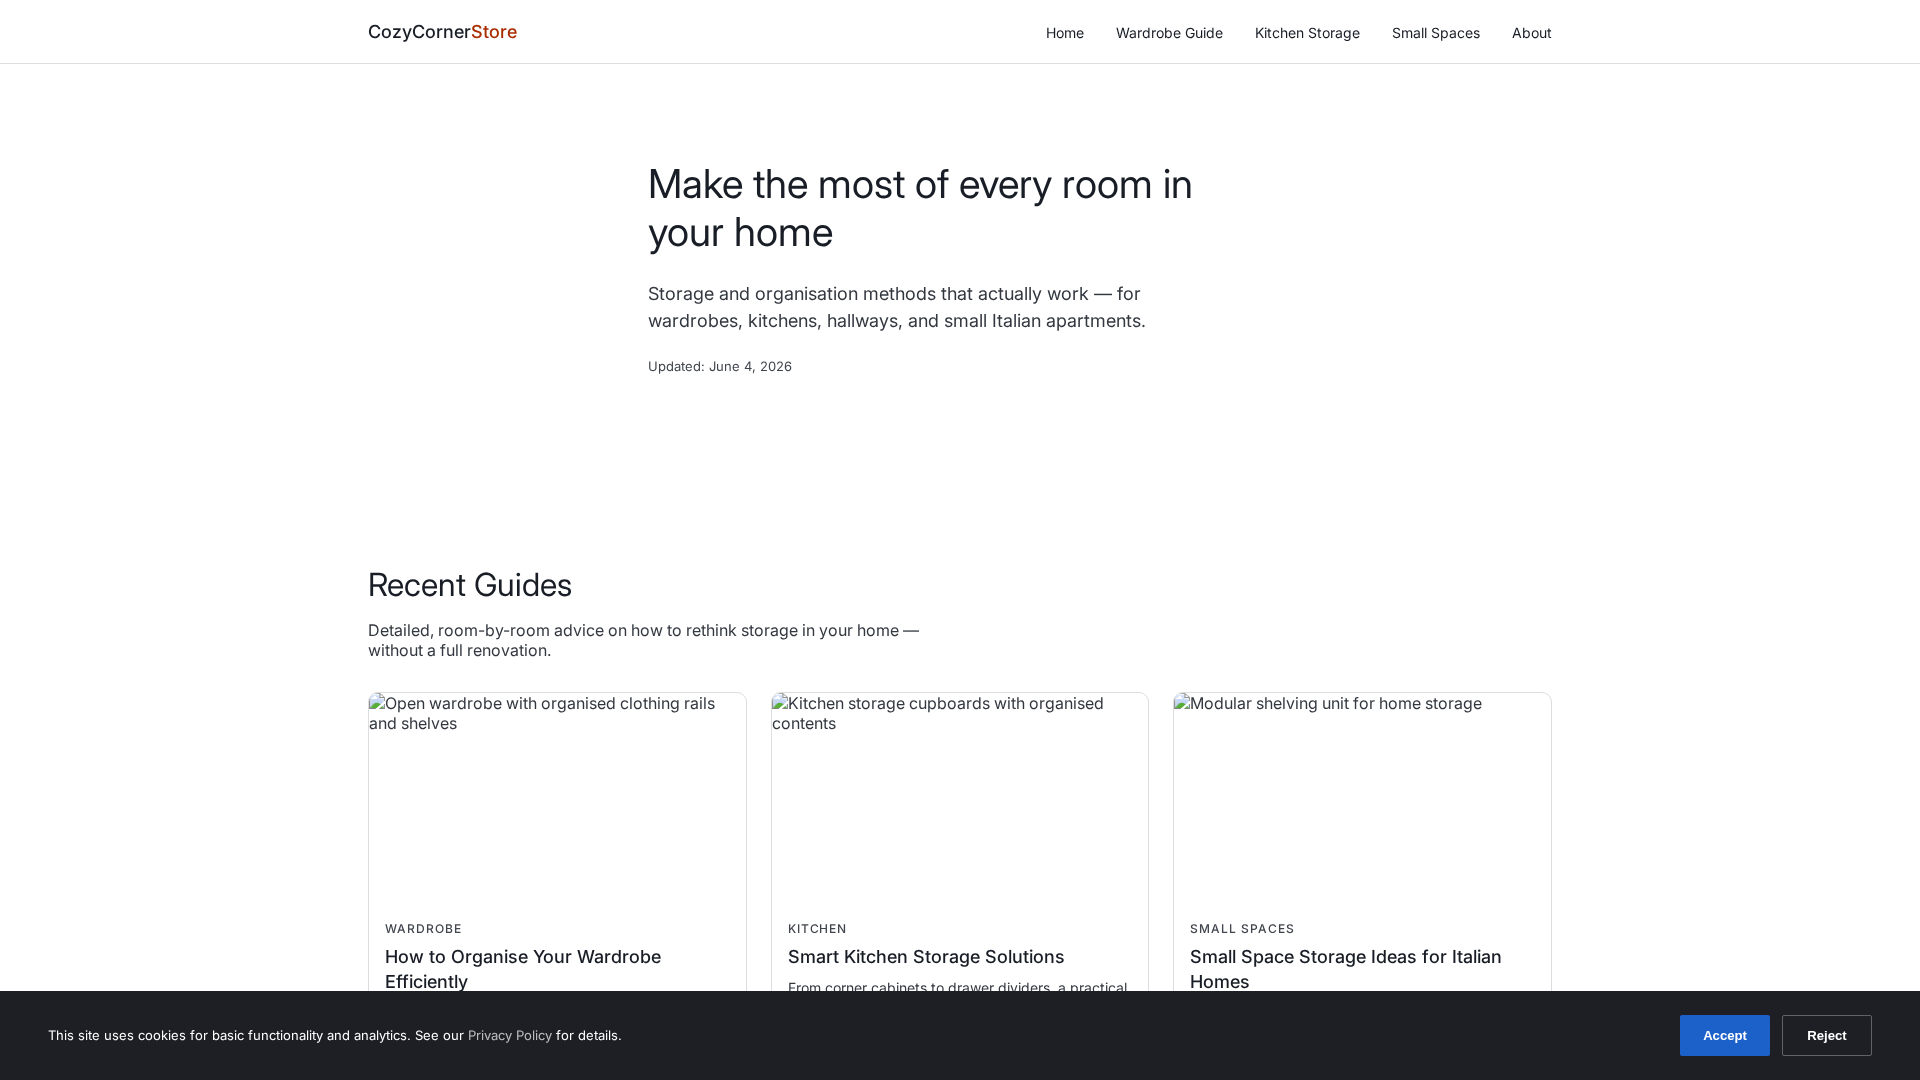
Task: Reject cookies in the banner
Action: (1826, 1035)
